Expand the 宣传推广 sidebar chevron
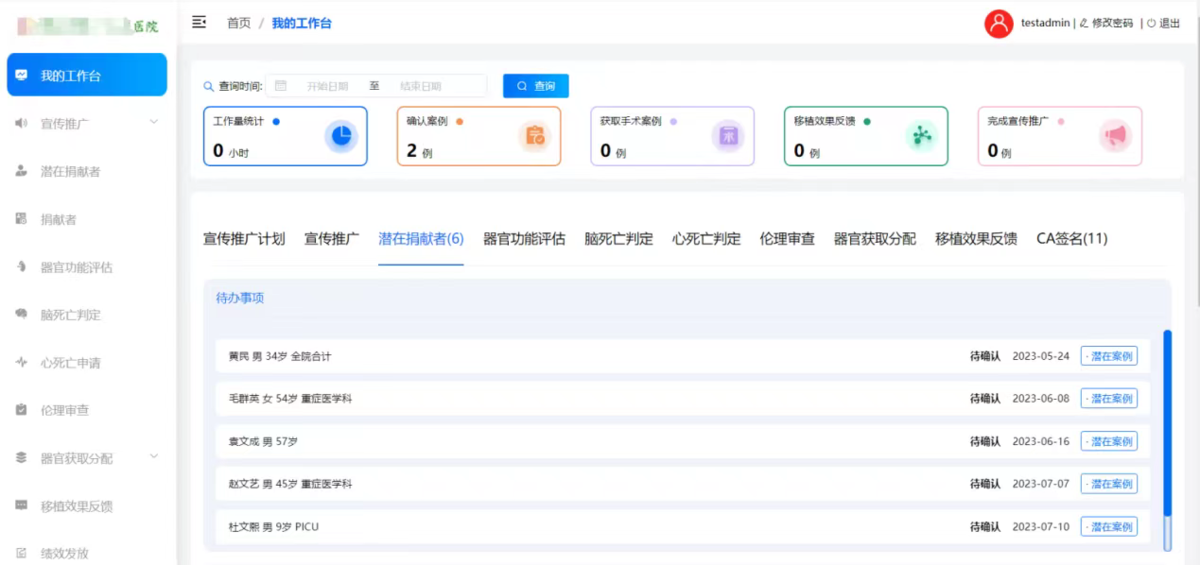This screenshot has height=565, width=1200. pos(153,122)
